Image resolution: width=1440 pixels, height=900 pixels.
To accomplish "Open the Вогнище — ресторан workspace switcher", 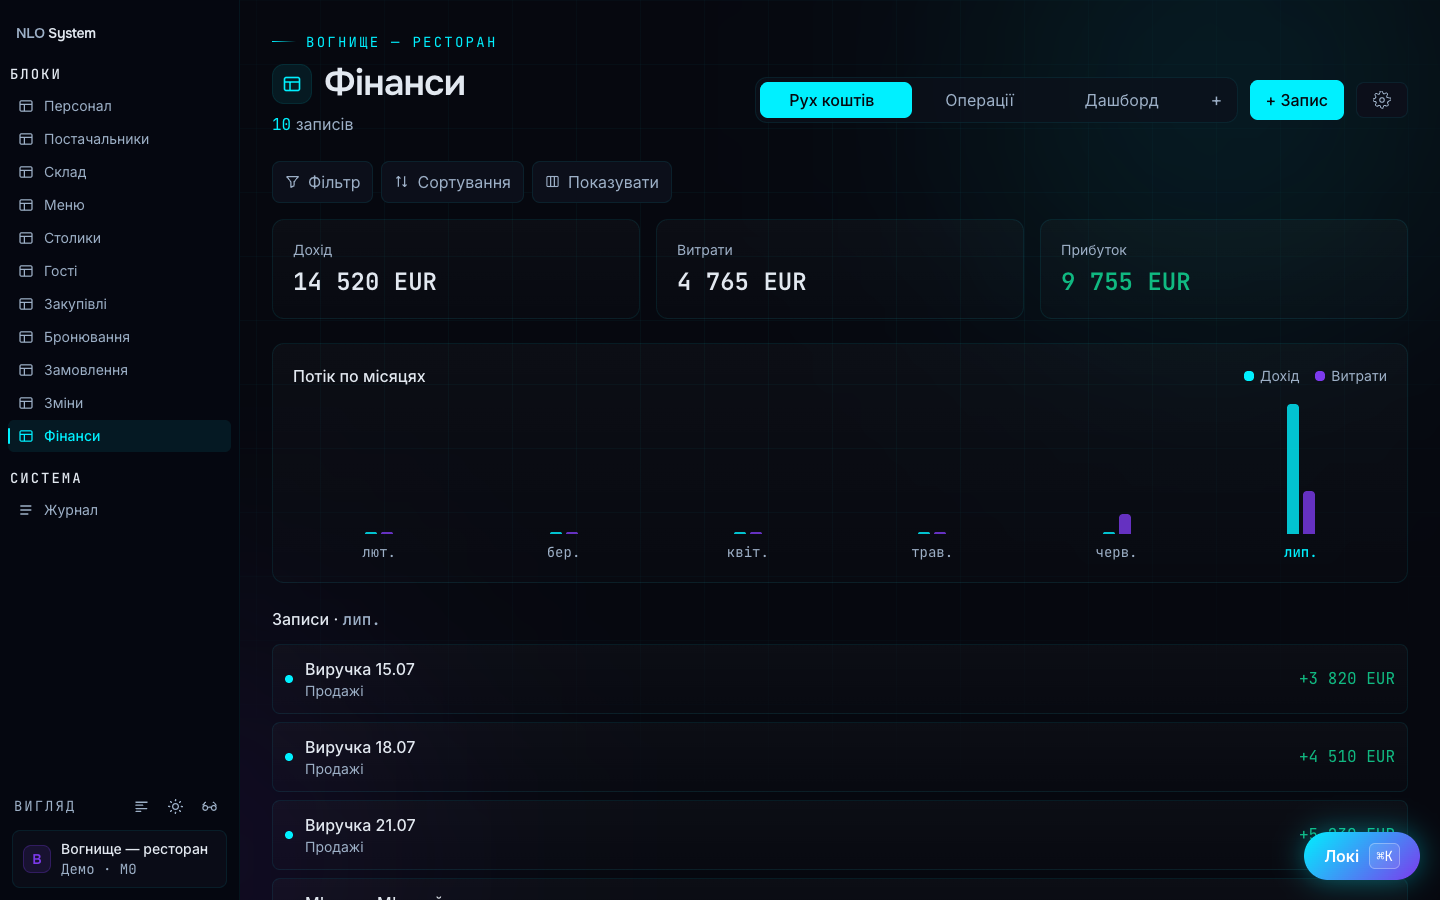I will [119, 859].
